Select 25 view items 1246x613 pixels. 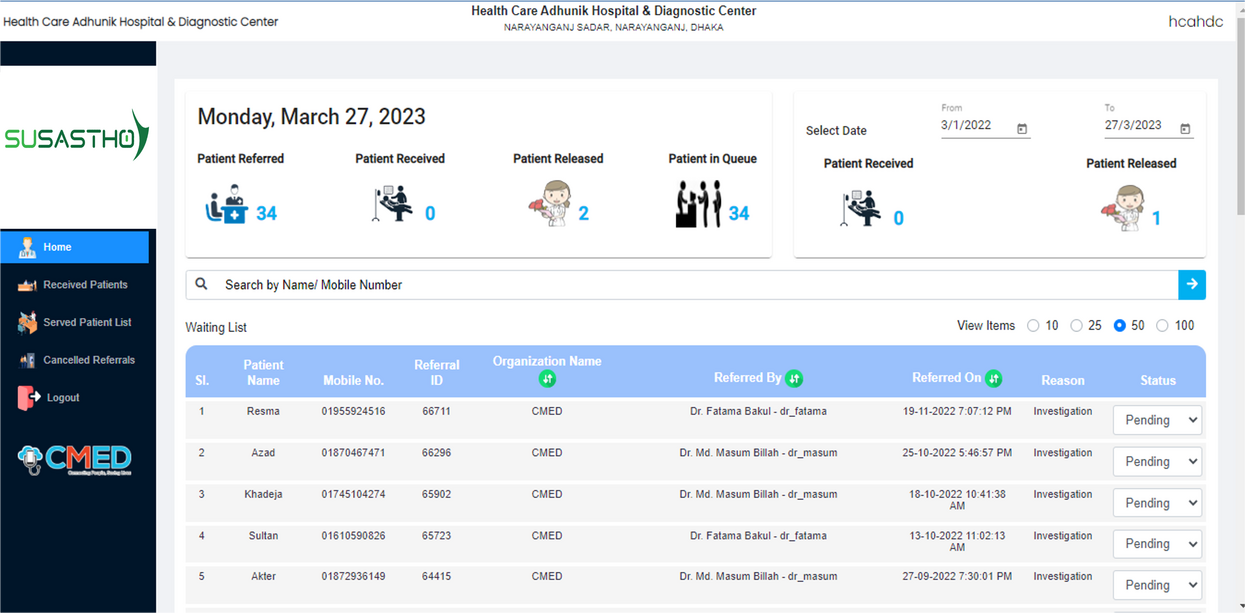tap(1076, 325)
